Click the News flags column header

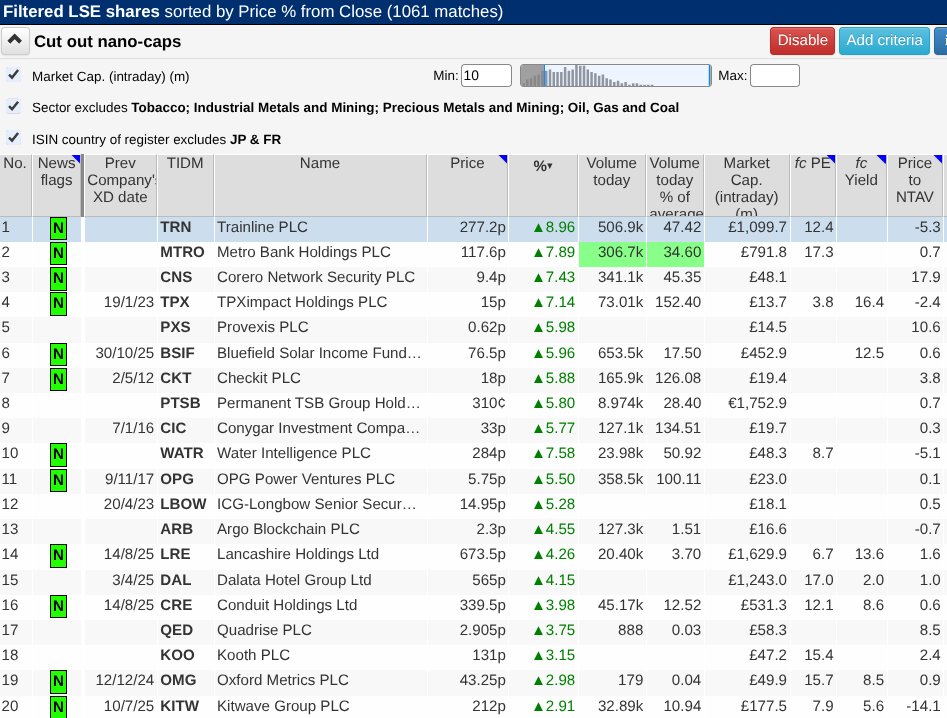click(56, 185)
